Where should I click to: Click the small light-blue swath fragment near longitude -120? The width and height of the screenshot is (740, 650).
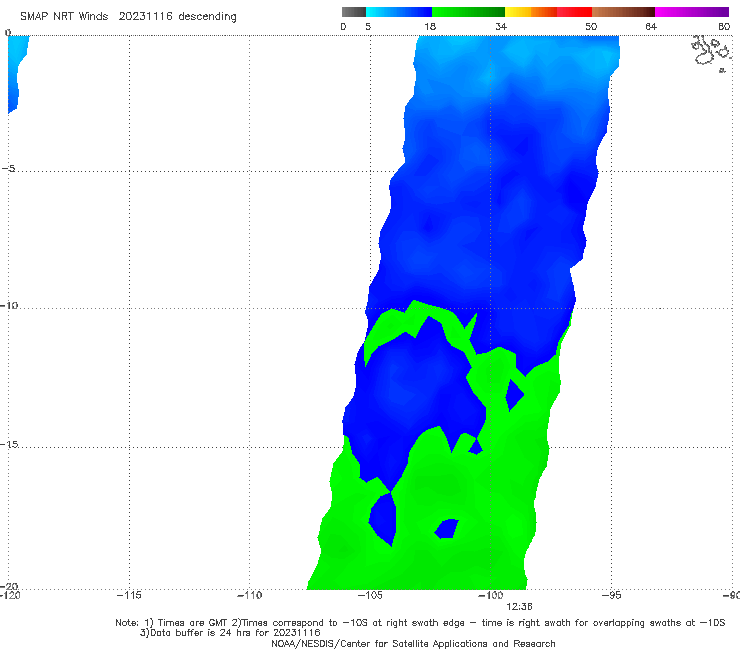17,73
